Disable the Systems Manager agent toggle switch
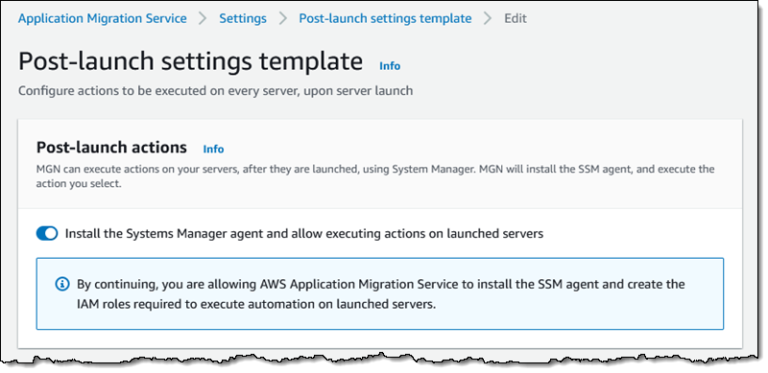The height and width of the screenshot is (373, 768). pyautogui.click(x=47, y=233)
